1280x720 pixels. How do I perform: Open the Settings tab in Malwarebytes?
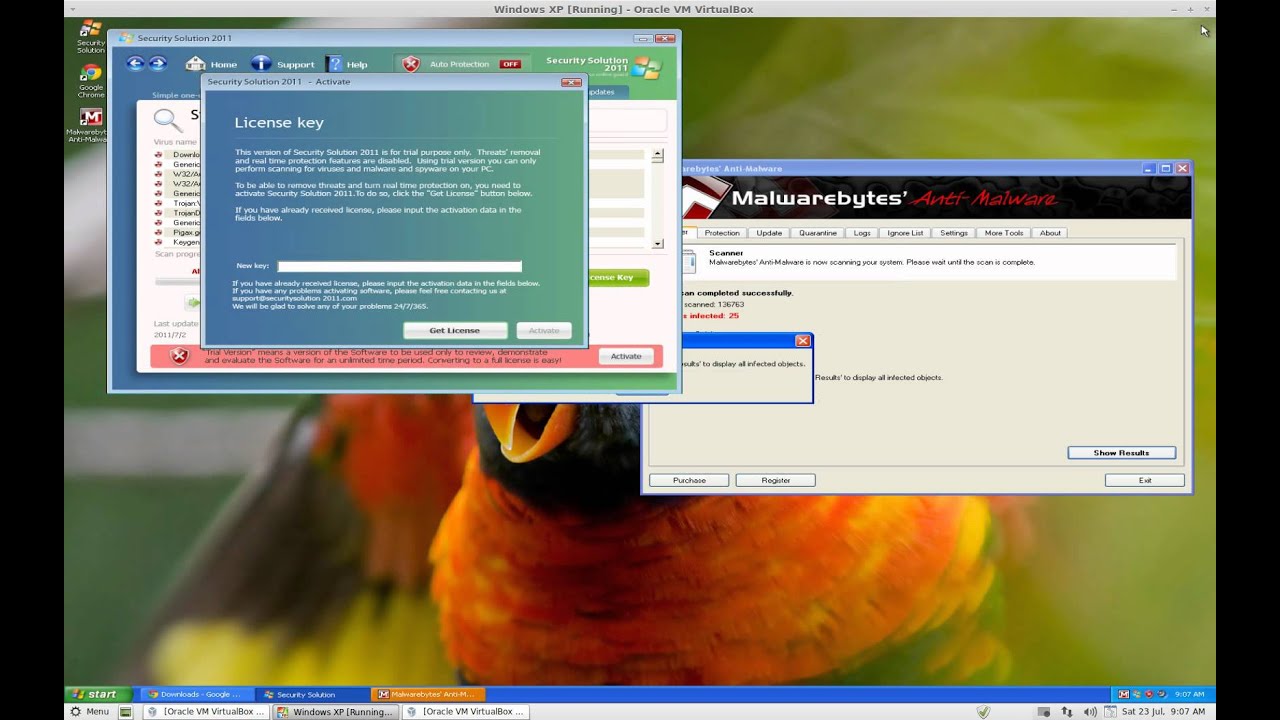pos(954,233)
